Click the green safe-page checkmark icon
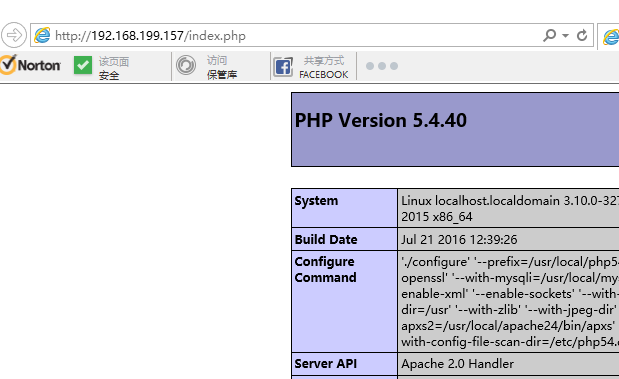The height and width of the screenshot is (379, 619). tap(83, 65)
